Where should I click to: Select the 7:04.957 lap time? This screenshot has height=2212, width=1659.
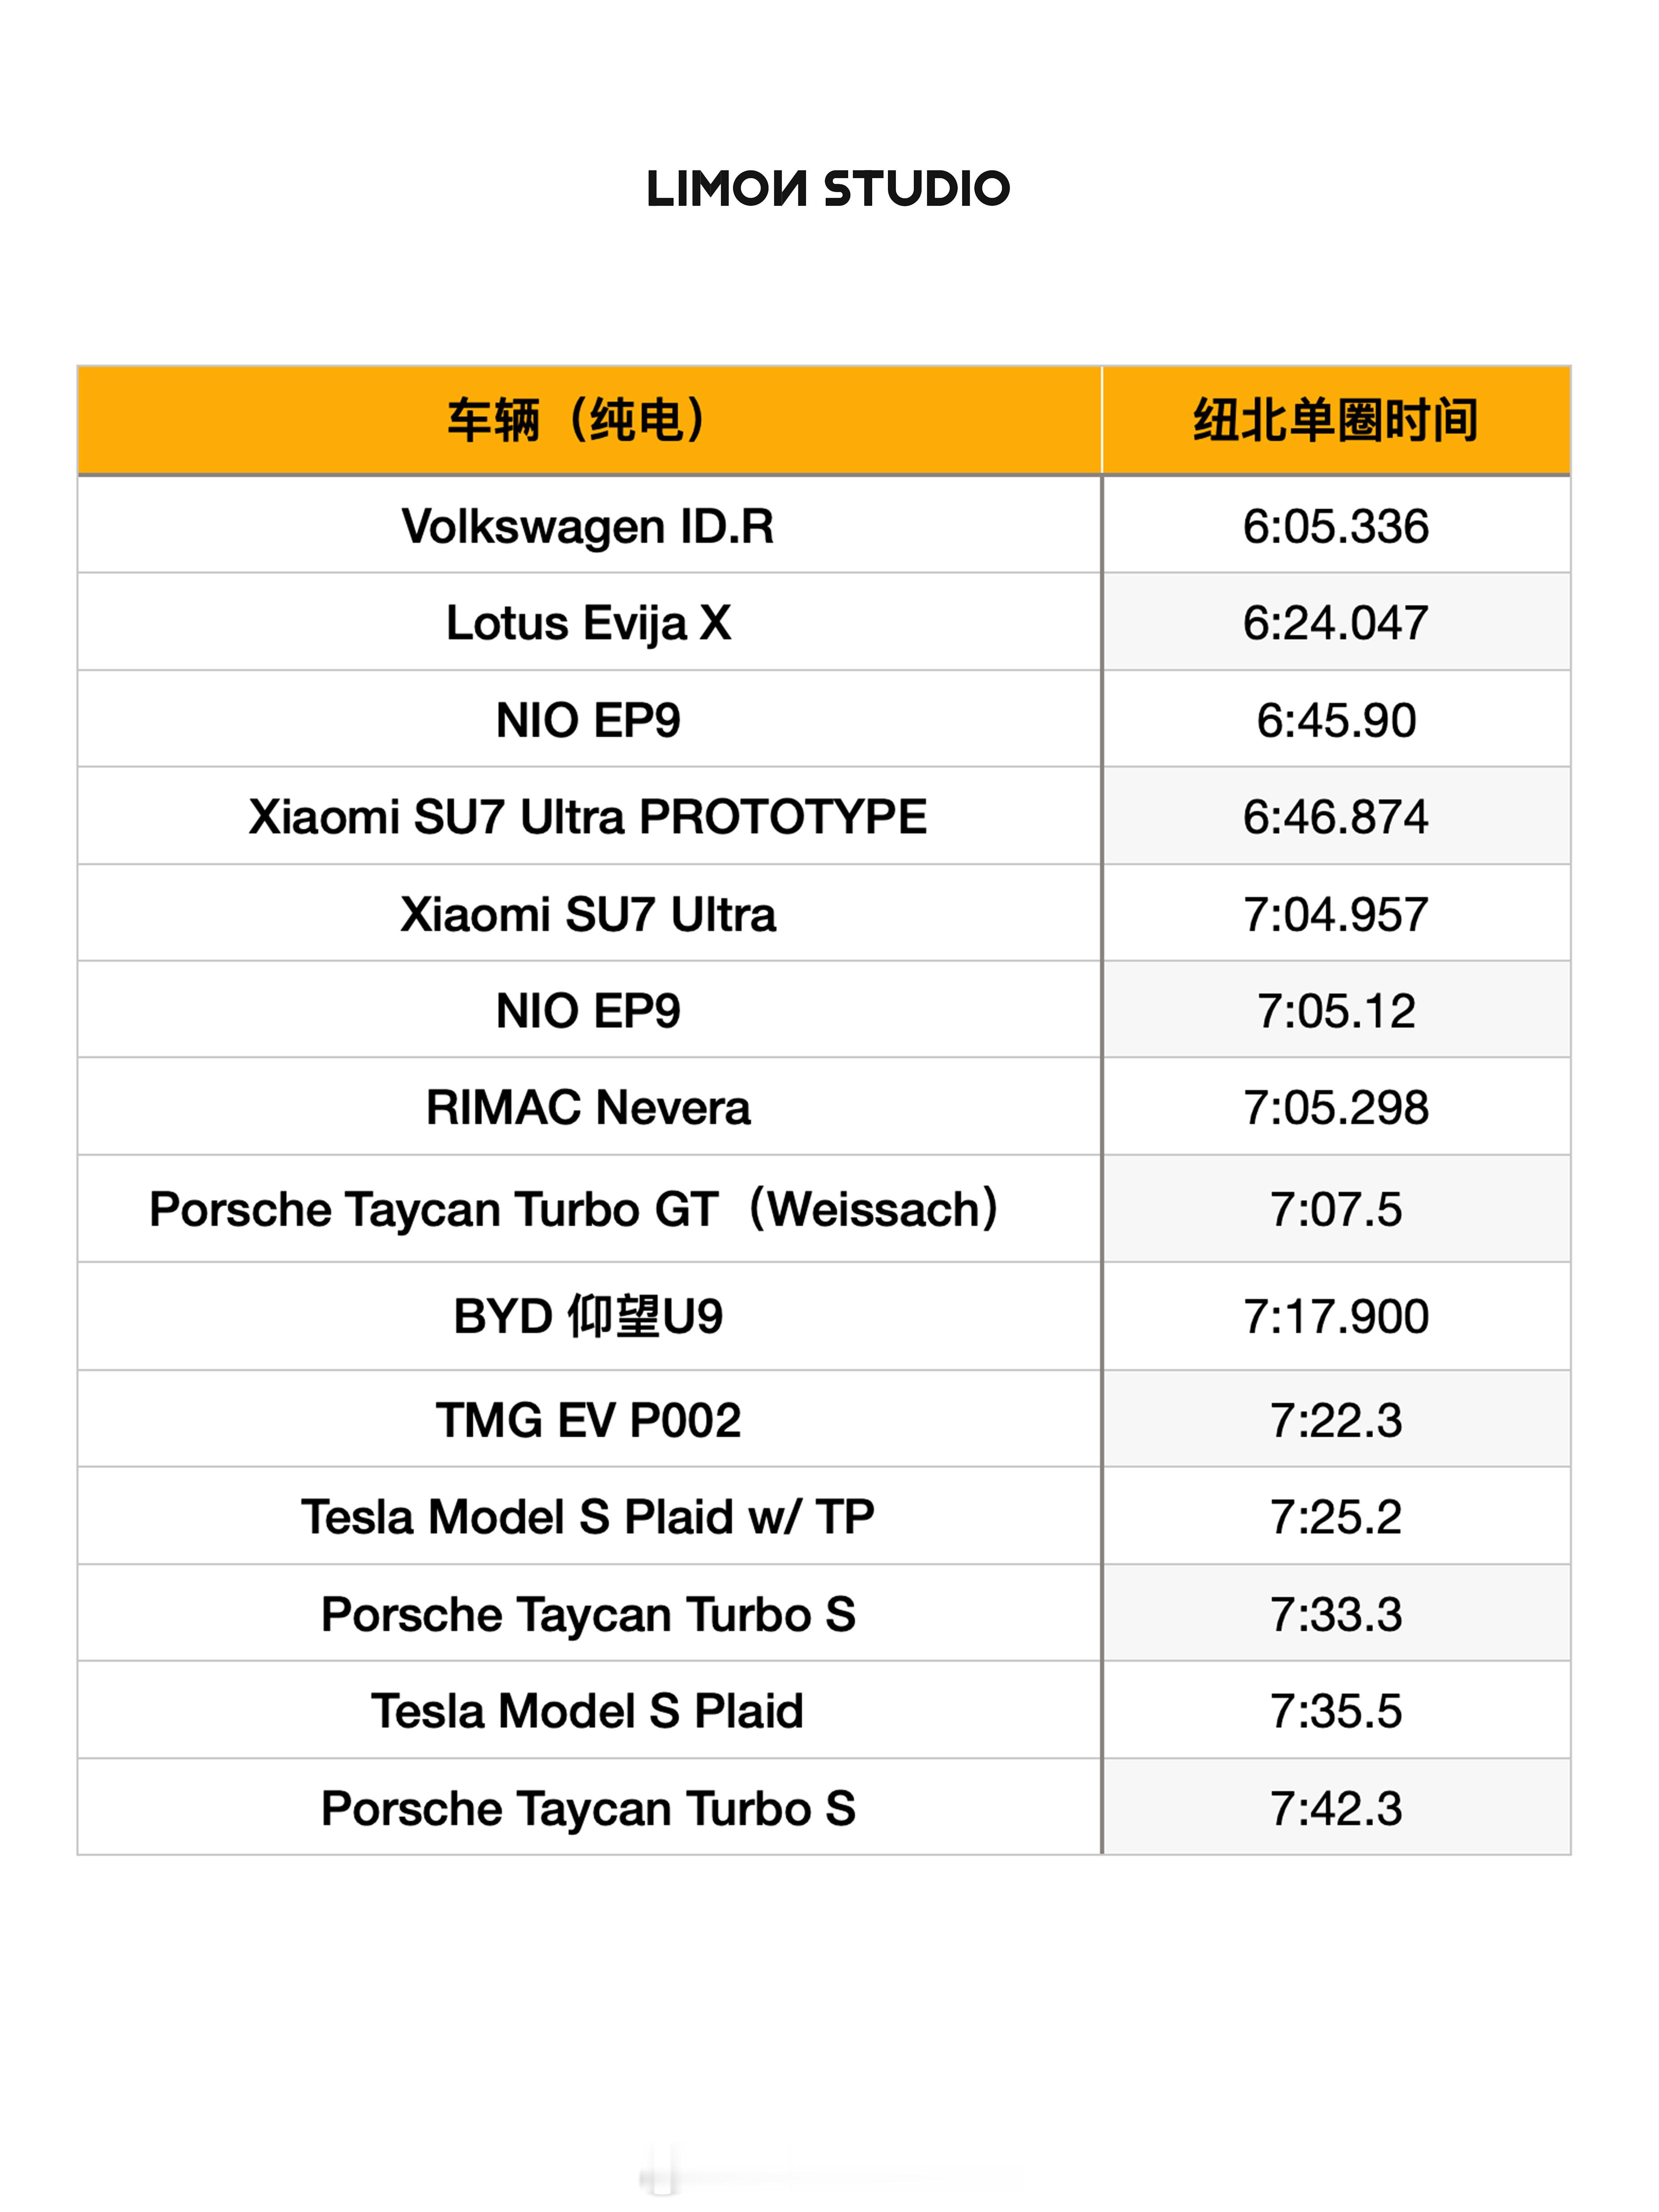pyautogui.click(x=1336, y=913)
